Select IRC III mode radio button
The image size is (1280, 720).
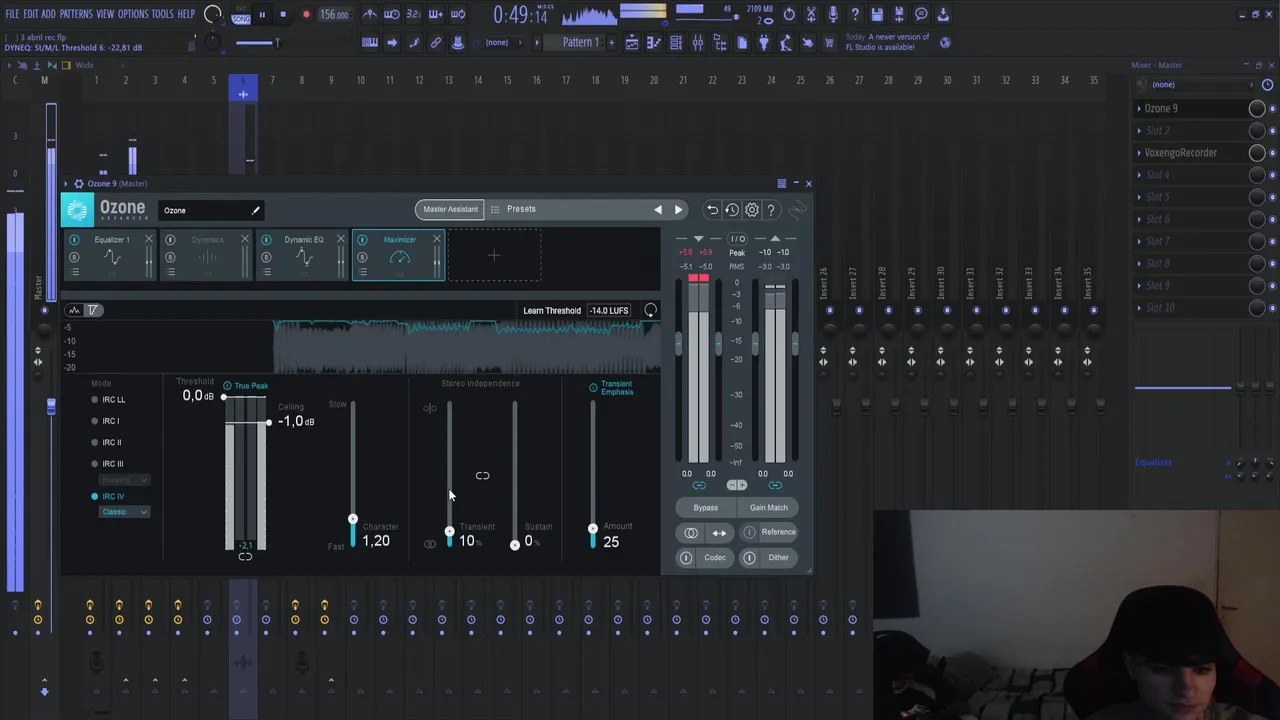(x=95, y=464)
